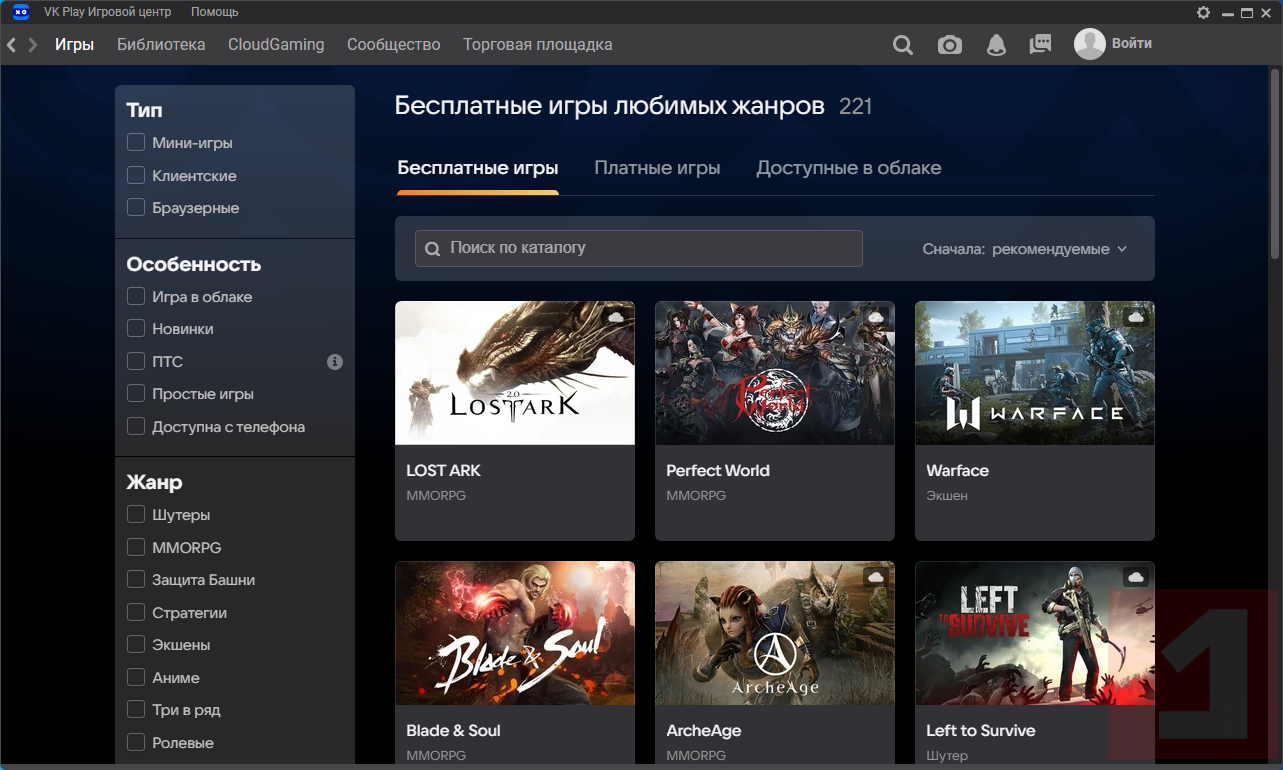
Task: Click the info icon next to ПТС
Action: (x=335, y=362)
